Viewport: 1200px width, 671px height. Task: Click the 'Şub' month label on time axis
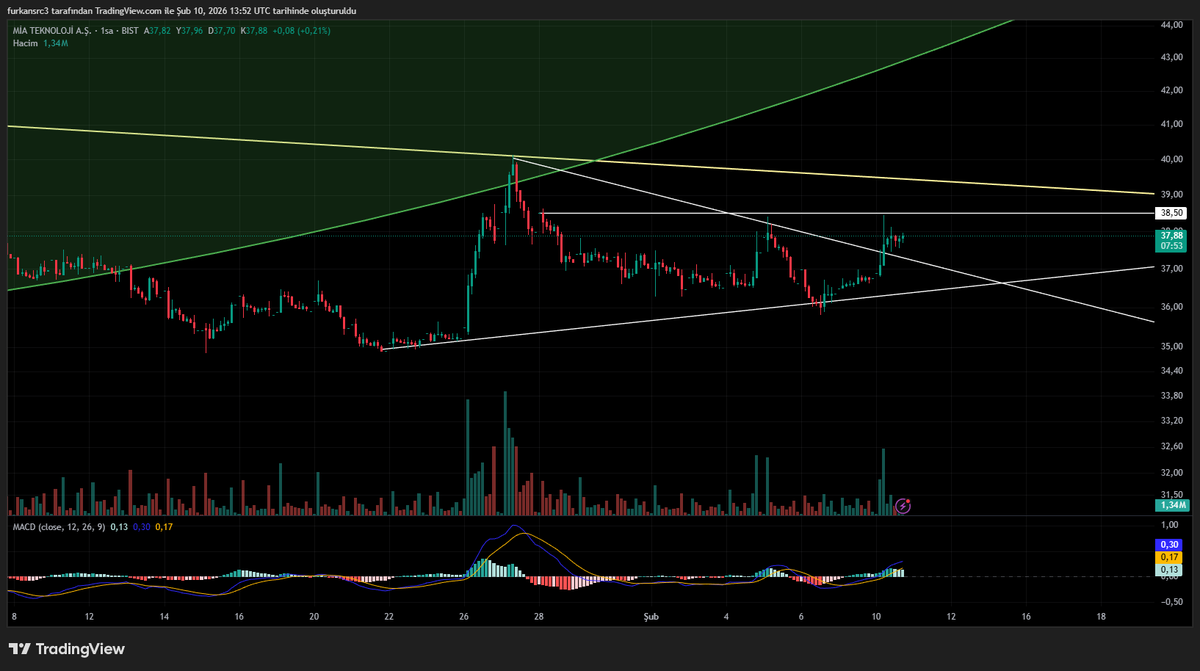(651, 617)
